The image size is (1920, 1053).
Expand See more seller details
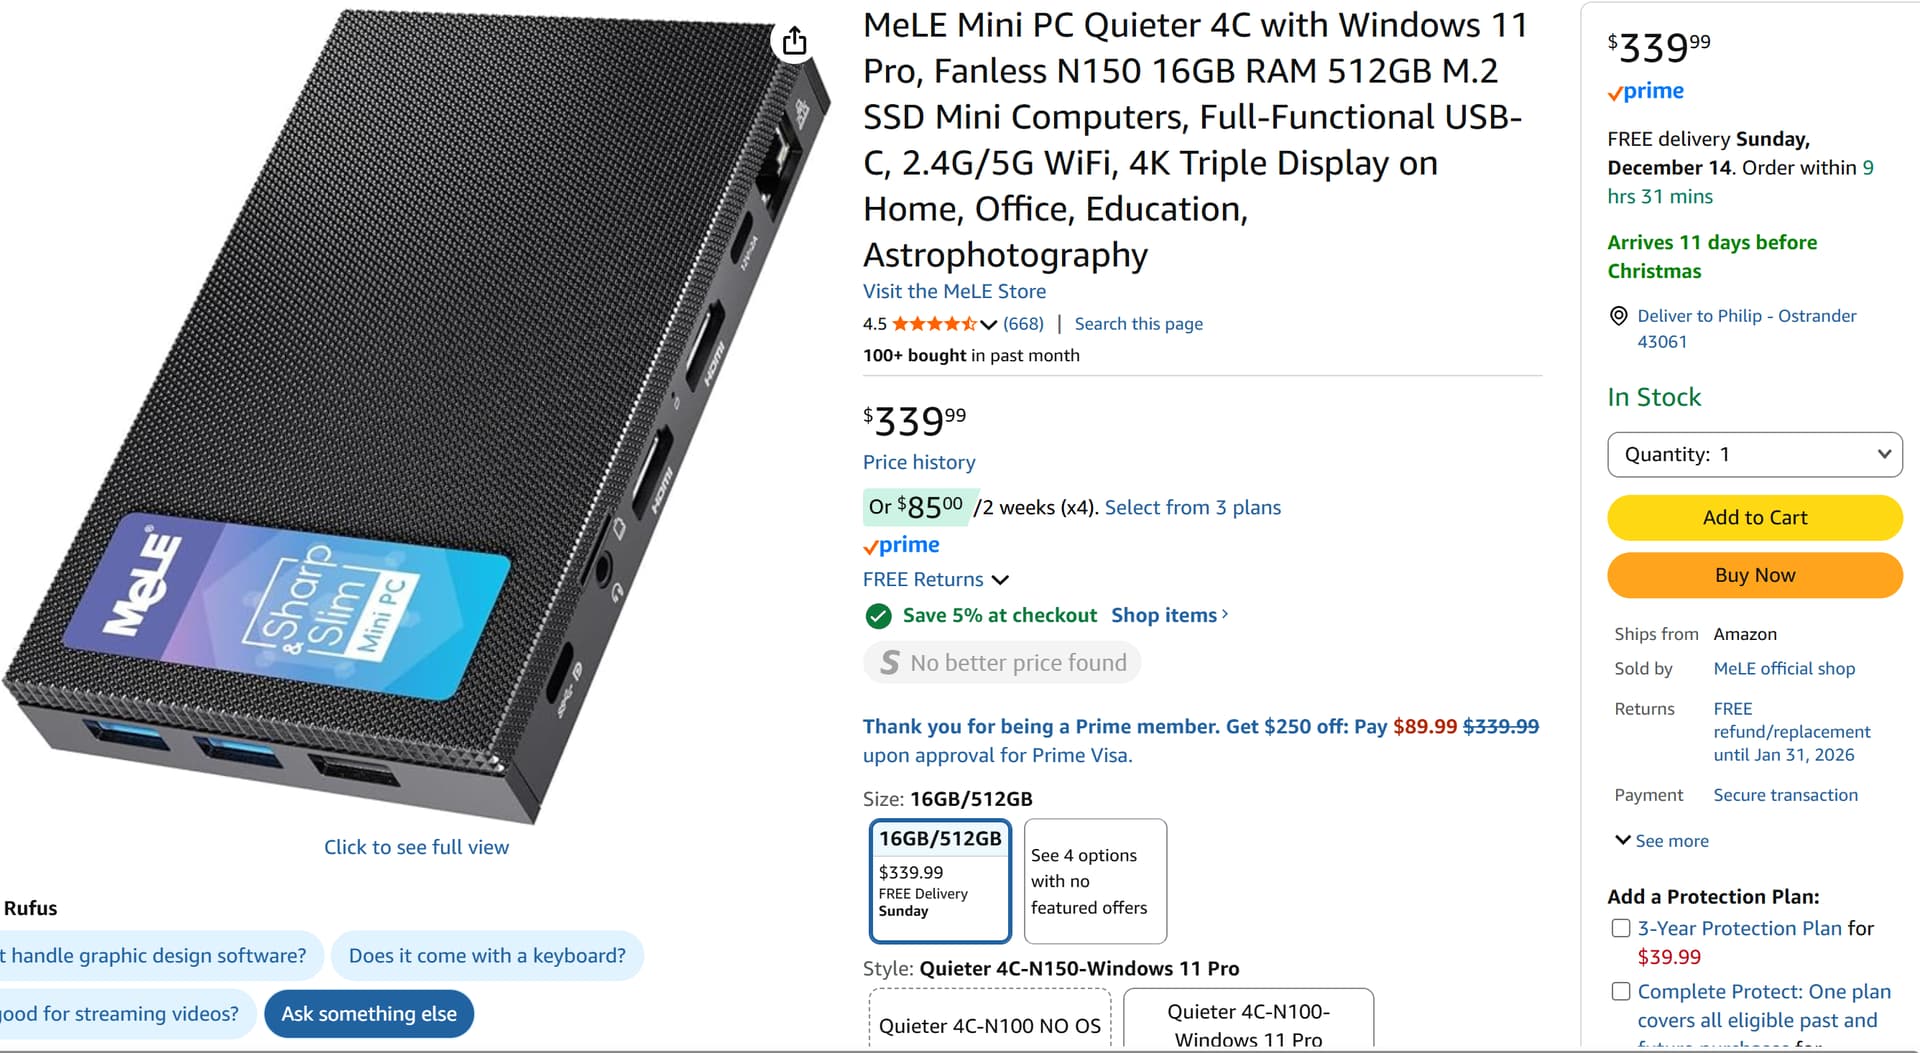point(1662,841)
